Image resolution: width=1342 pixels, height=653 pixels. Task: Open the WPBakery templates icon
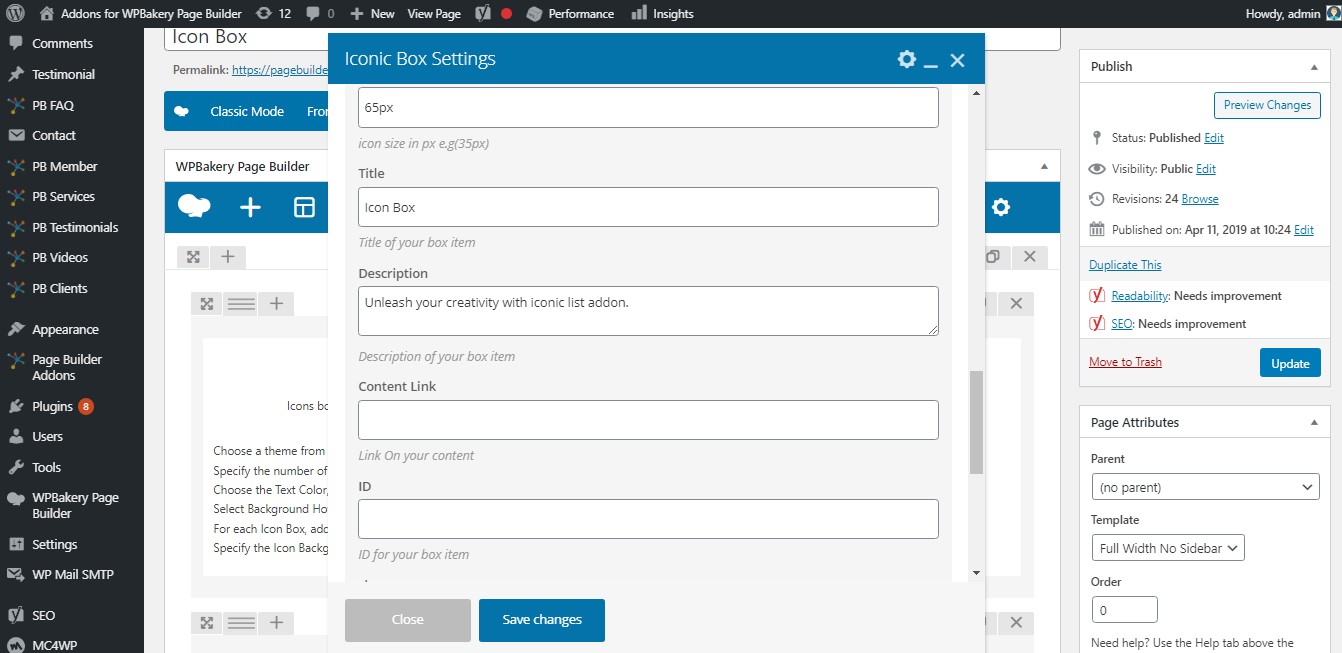pyautogui.click(x=304, y=207)
